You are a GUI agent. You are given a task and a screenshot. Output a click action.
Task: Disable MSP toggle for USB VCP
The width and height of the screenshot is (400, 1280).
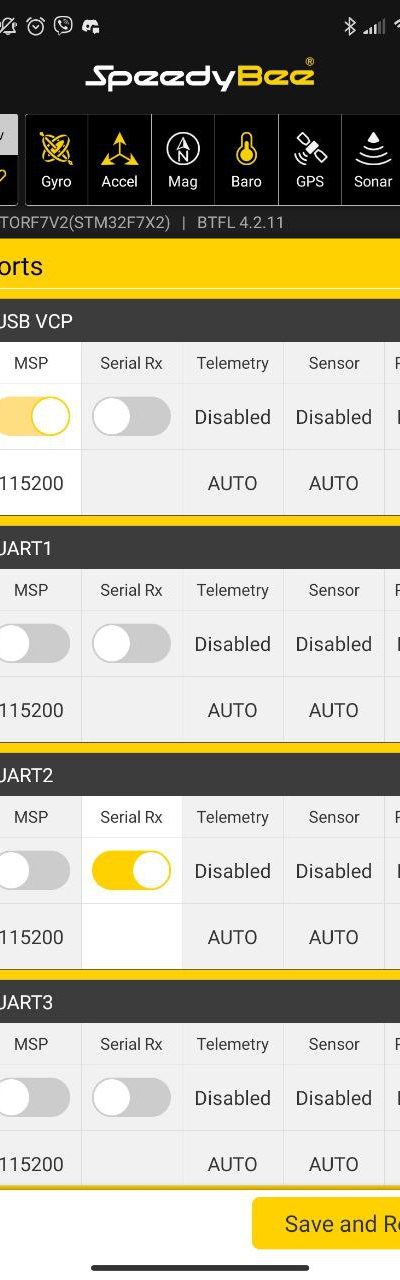click(35, 416)
